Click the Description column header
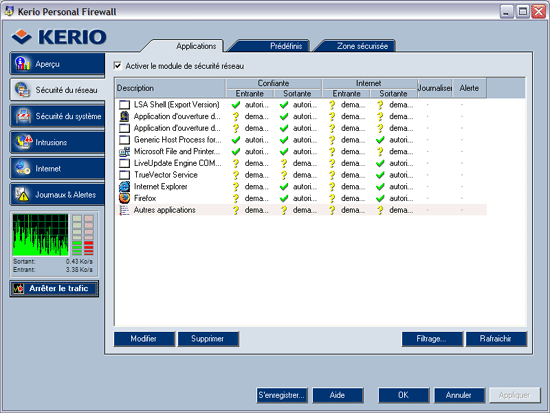 [x=170, y=88]
